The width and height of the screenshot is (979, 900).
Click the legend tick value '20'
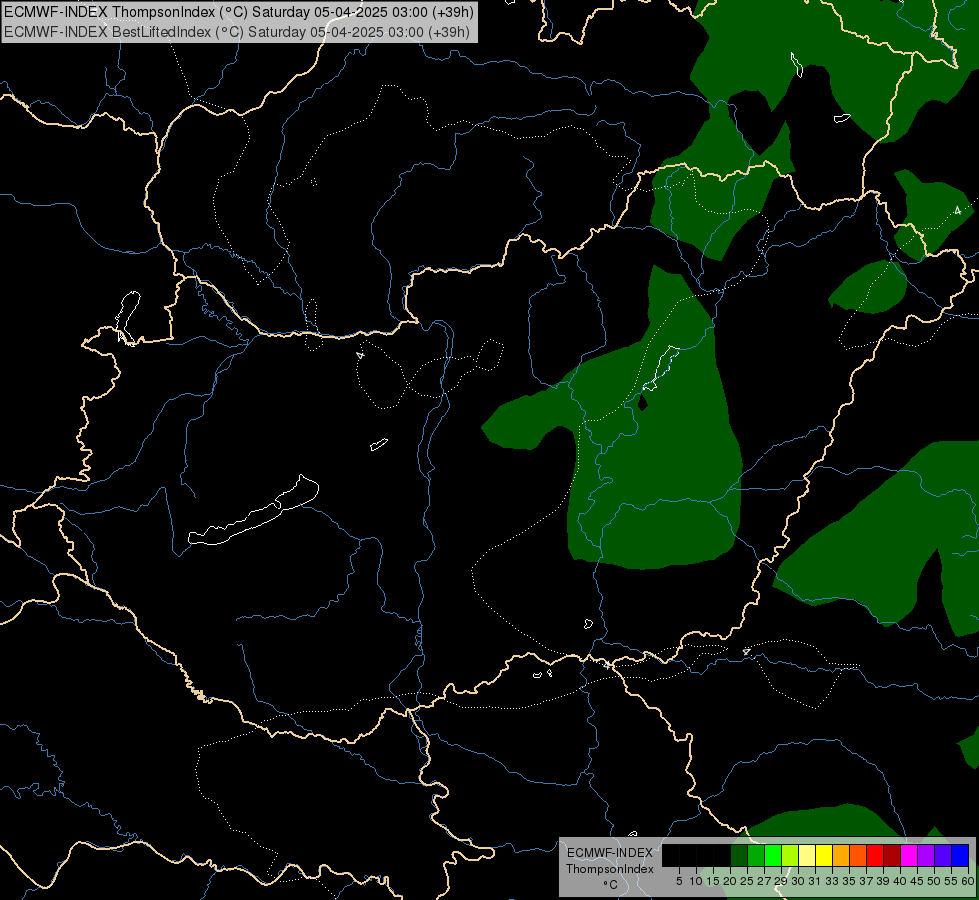coord(730,881)
